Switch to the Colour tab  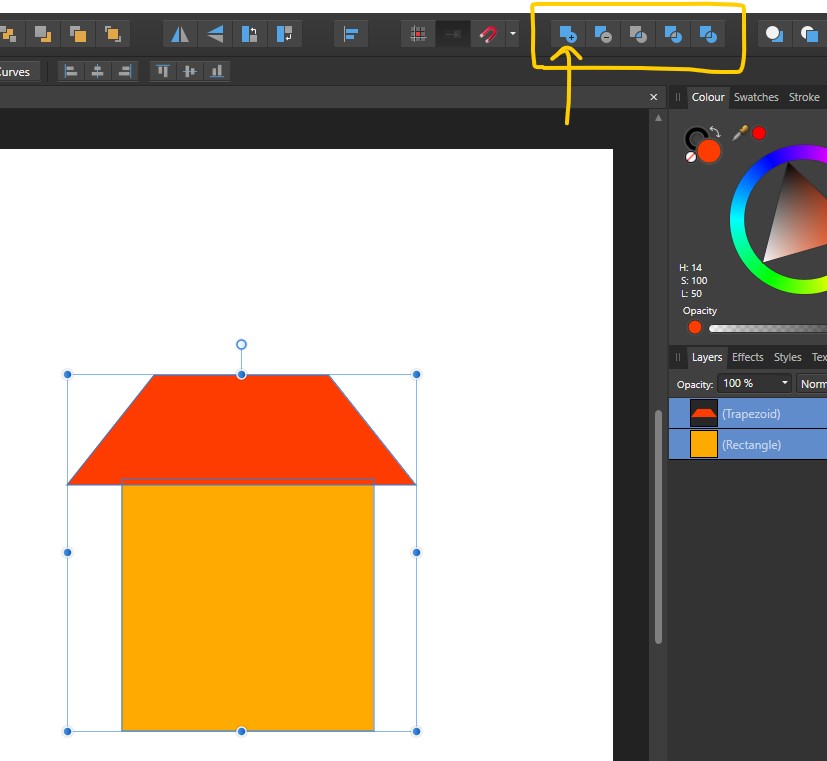click(x=708, y=97)
